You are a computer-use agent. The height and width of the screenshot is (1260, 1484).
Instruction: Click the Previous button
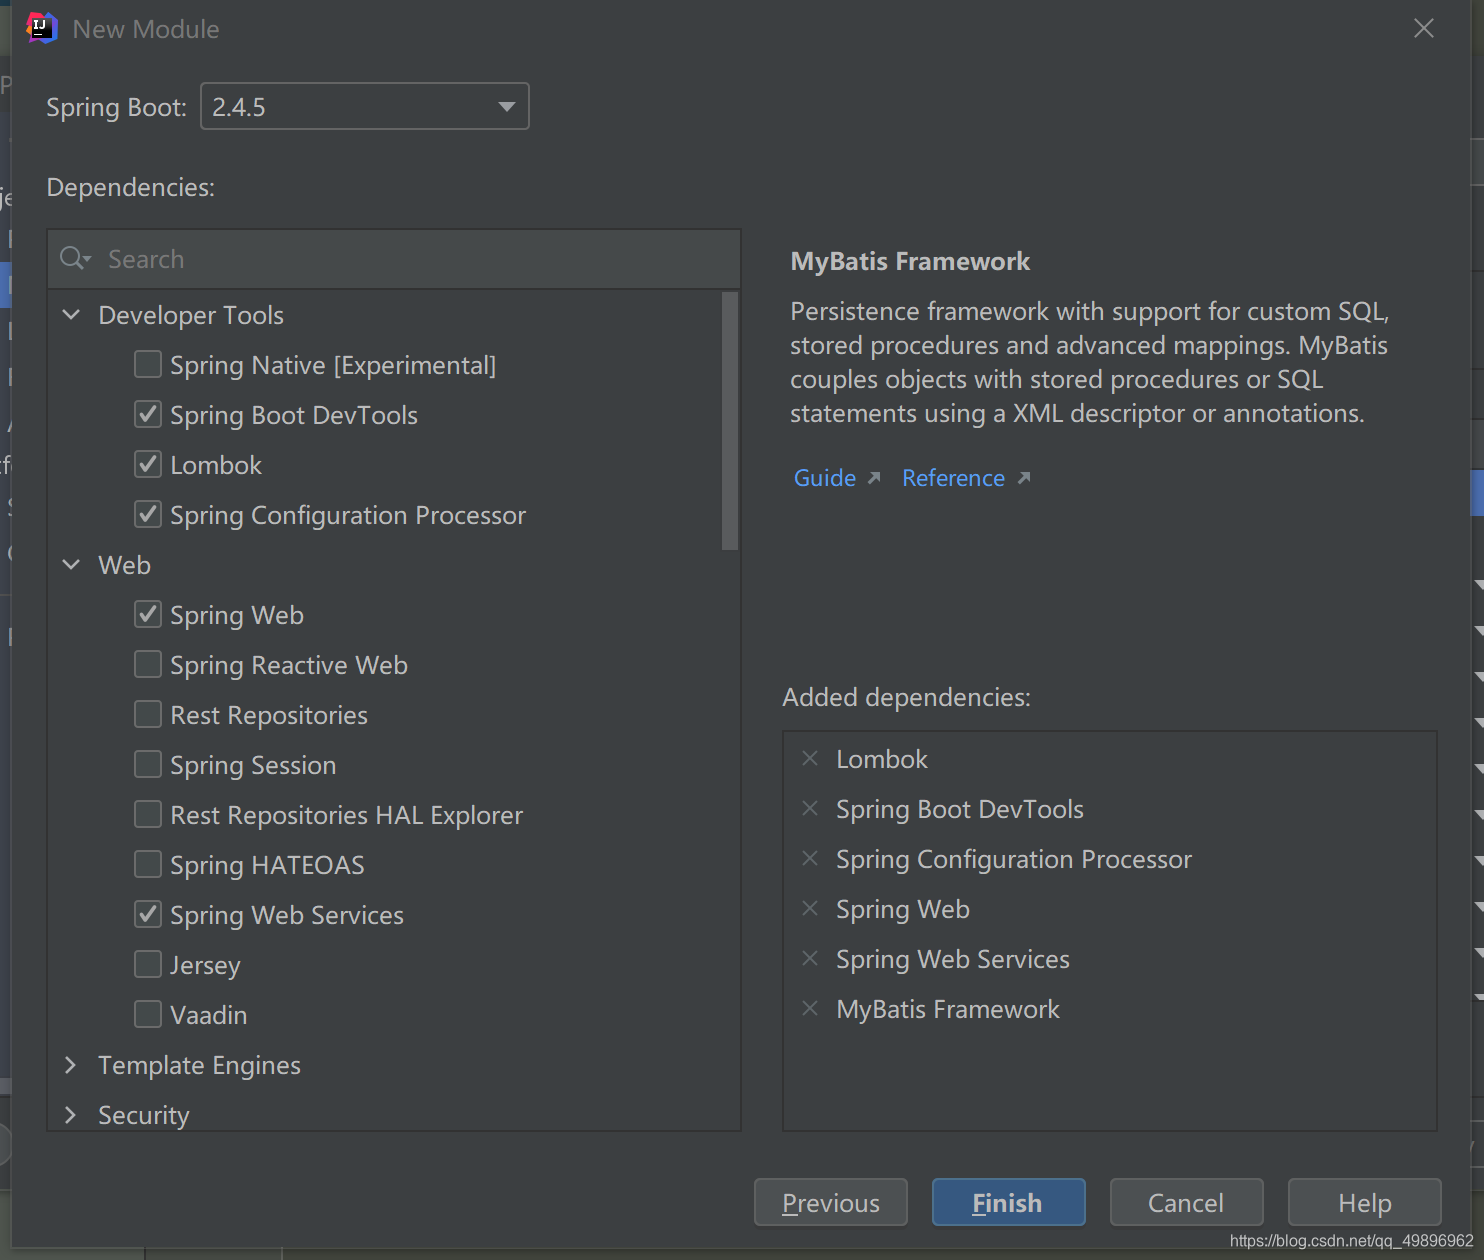pos(831,1202)
